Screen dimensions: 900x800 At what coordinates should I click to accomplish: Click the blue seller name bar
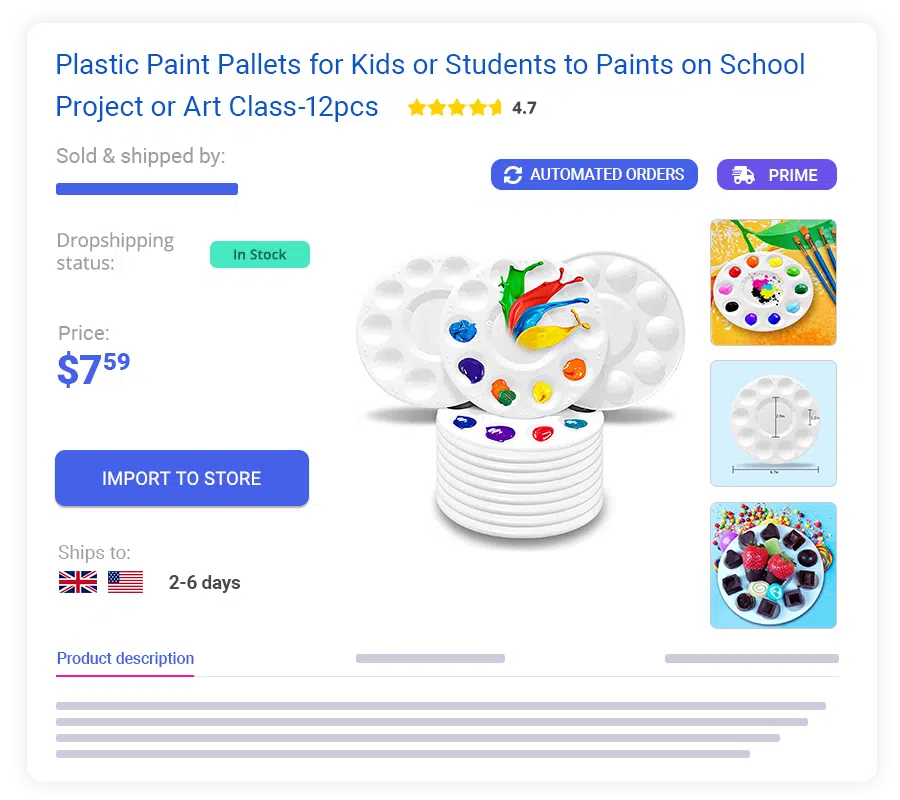[x=147, y=189]
